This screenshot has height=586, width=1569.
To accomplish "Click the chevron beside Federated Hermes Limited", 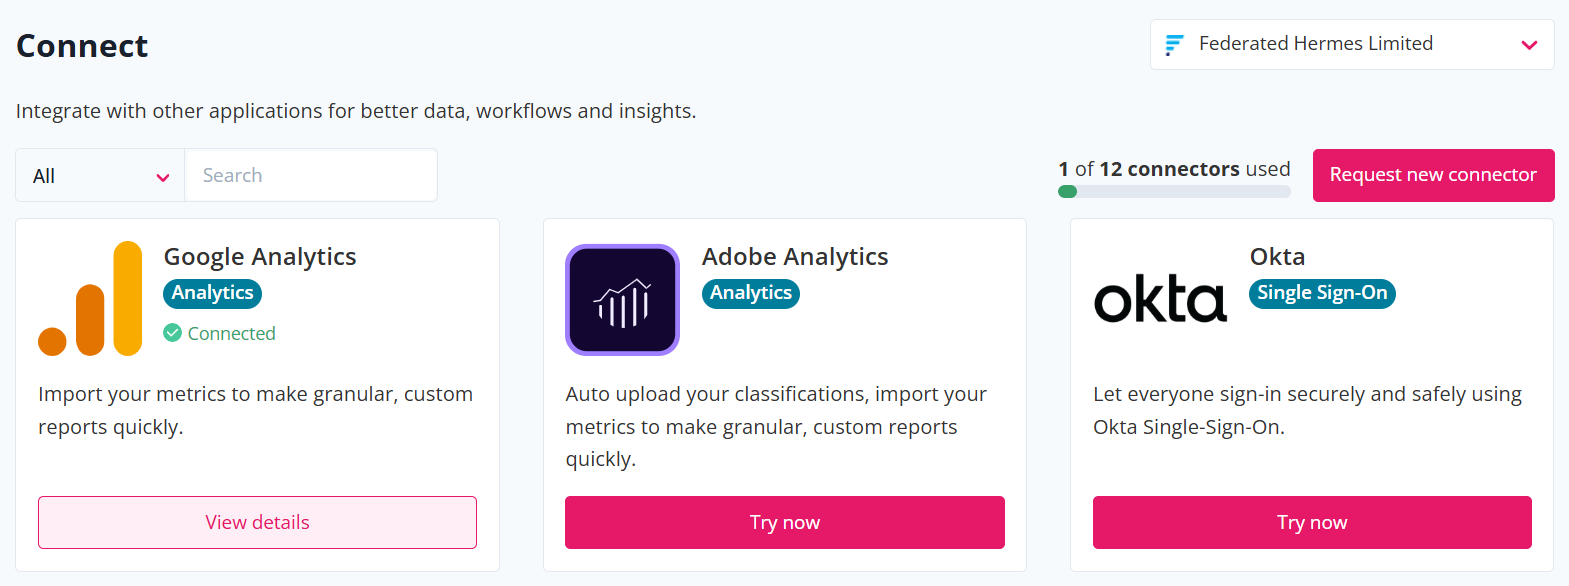I will point(1529,45).
